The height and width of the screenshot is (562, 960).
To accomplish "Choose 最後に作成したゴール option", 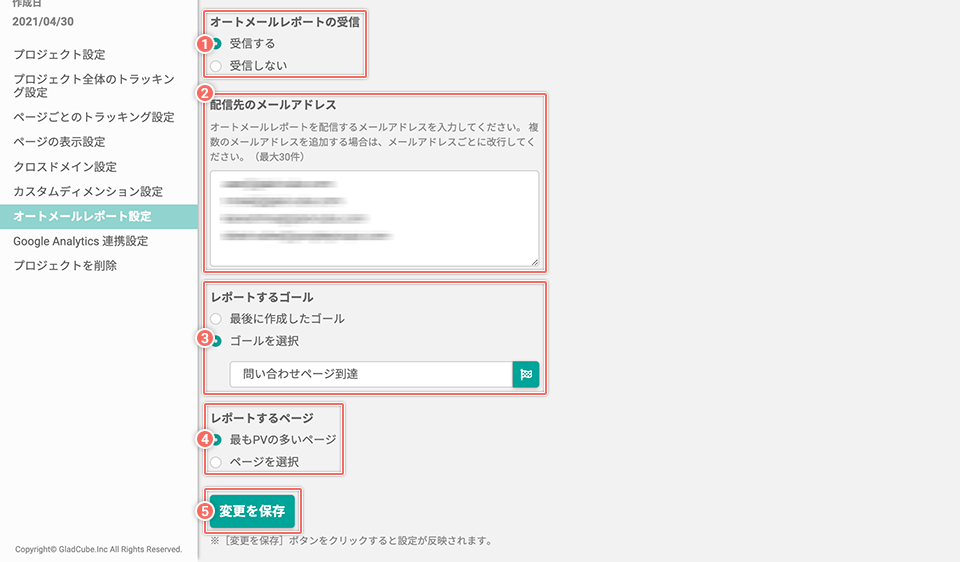I will click(x=216, y=319).
